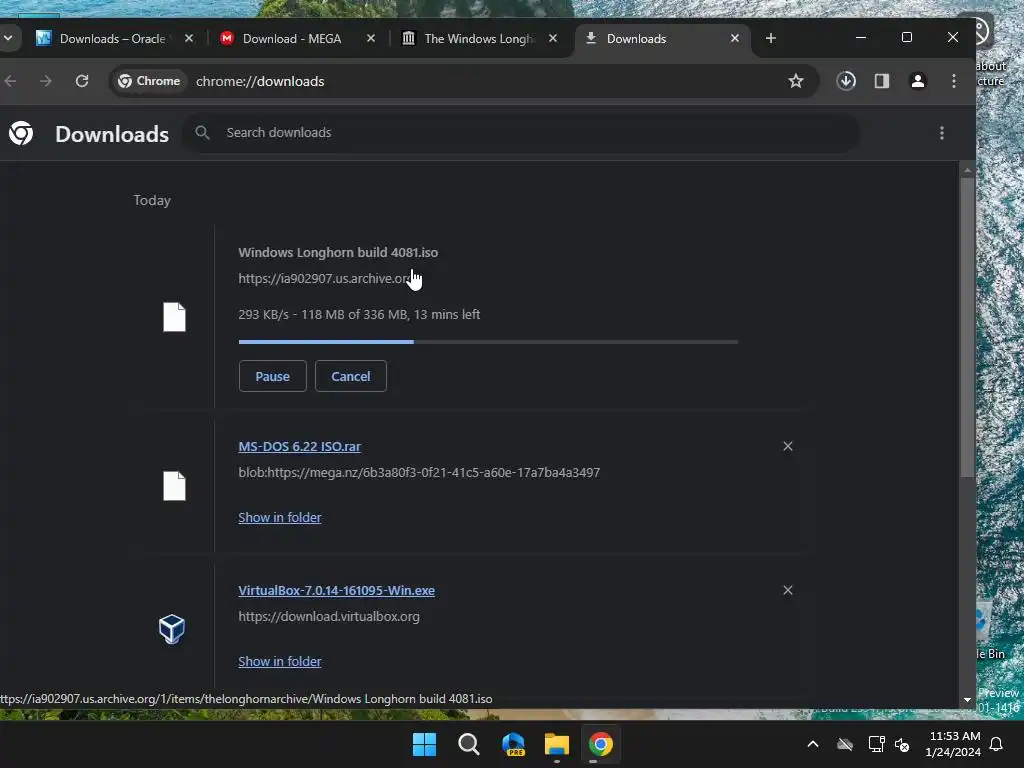Click the OneDrive cloud tray icon
This screenshot has width=1024, height=768.
click(x=845, y=744)
